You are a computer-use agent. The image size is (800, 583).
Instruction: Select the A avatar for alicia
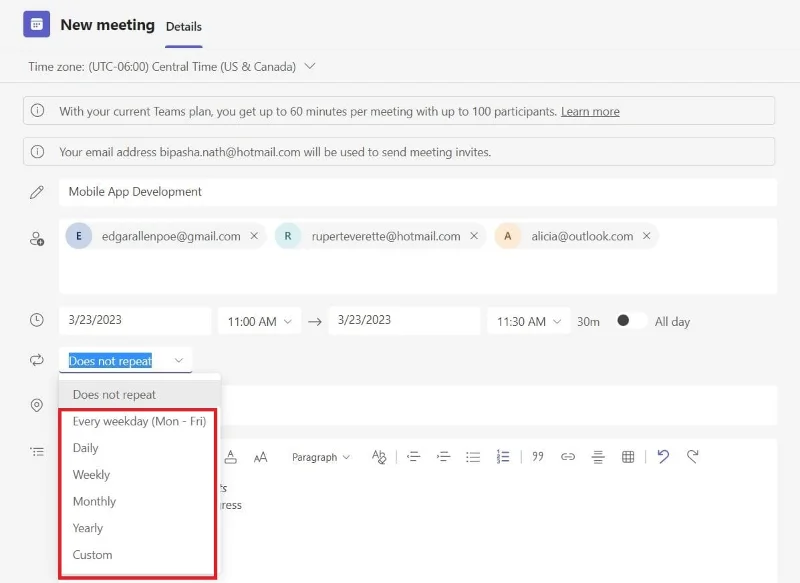[508, 236]
